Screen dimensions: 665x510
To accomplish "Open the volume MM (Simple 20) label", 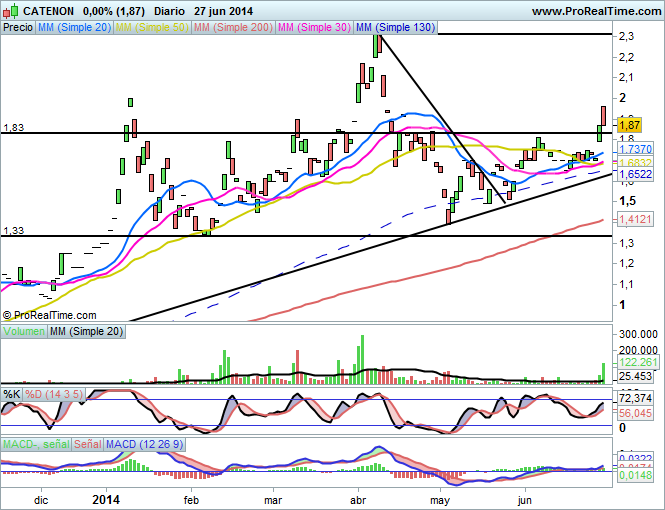I will (87, 331).
